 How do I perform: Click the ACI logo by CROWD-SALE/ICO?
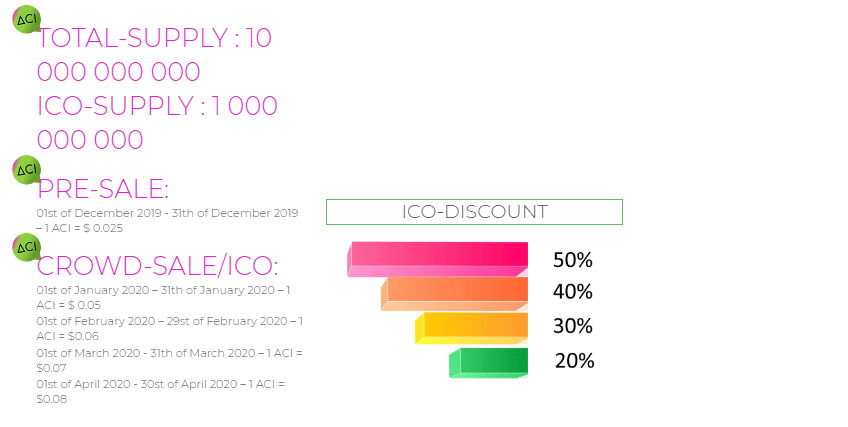pos(26,247)
